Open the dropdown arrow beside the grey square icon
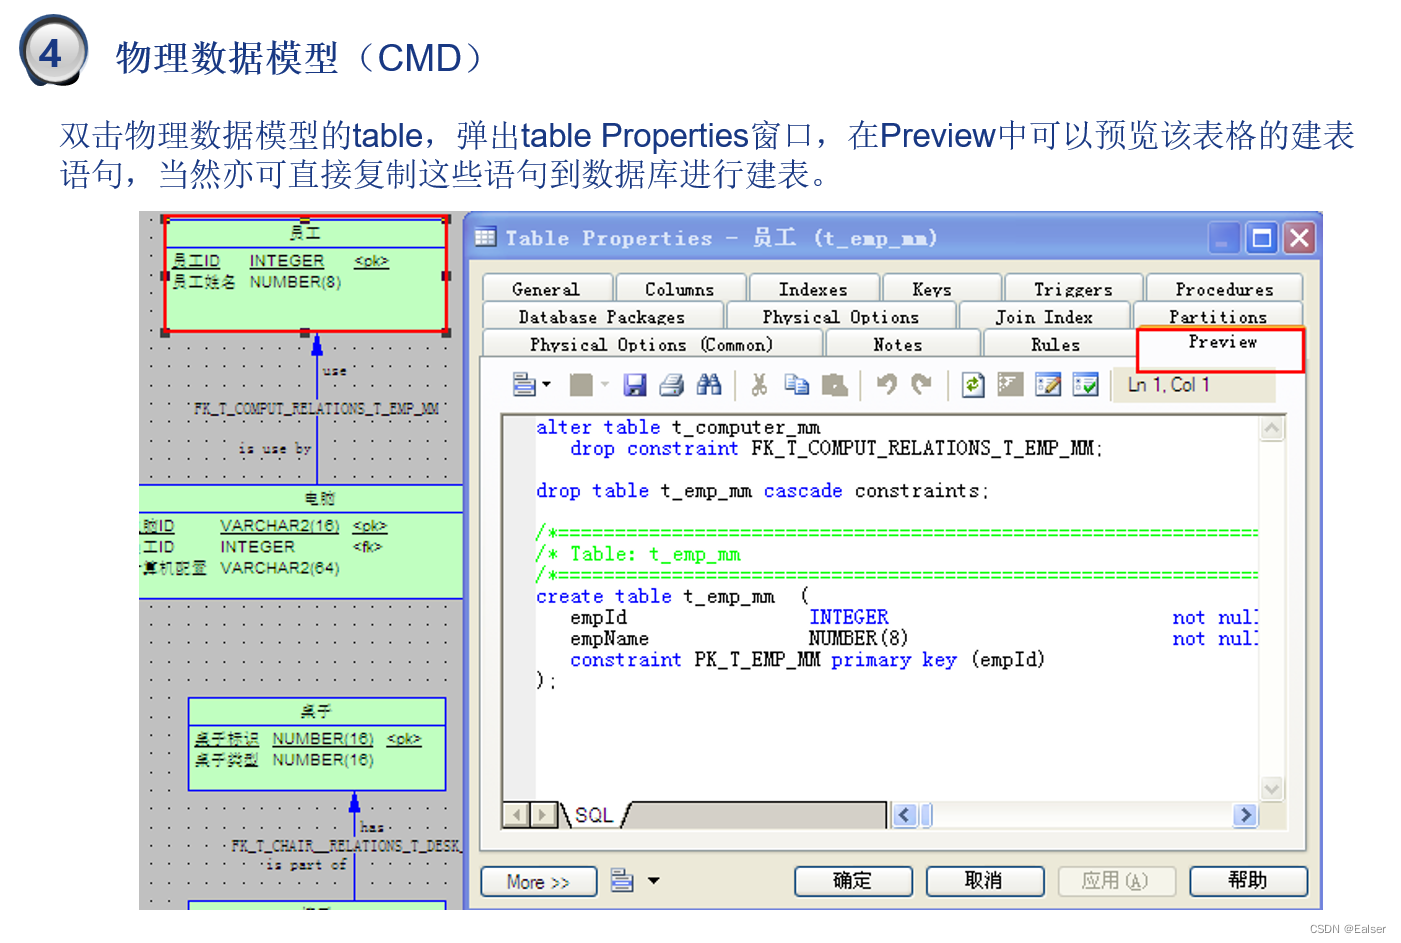 tap(605, 385)
